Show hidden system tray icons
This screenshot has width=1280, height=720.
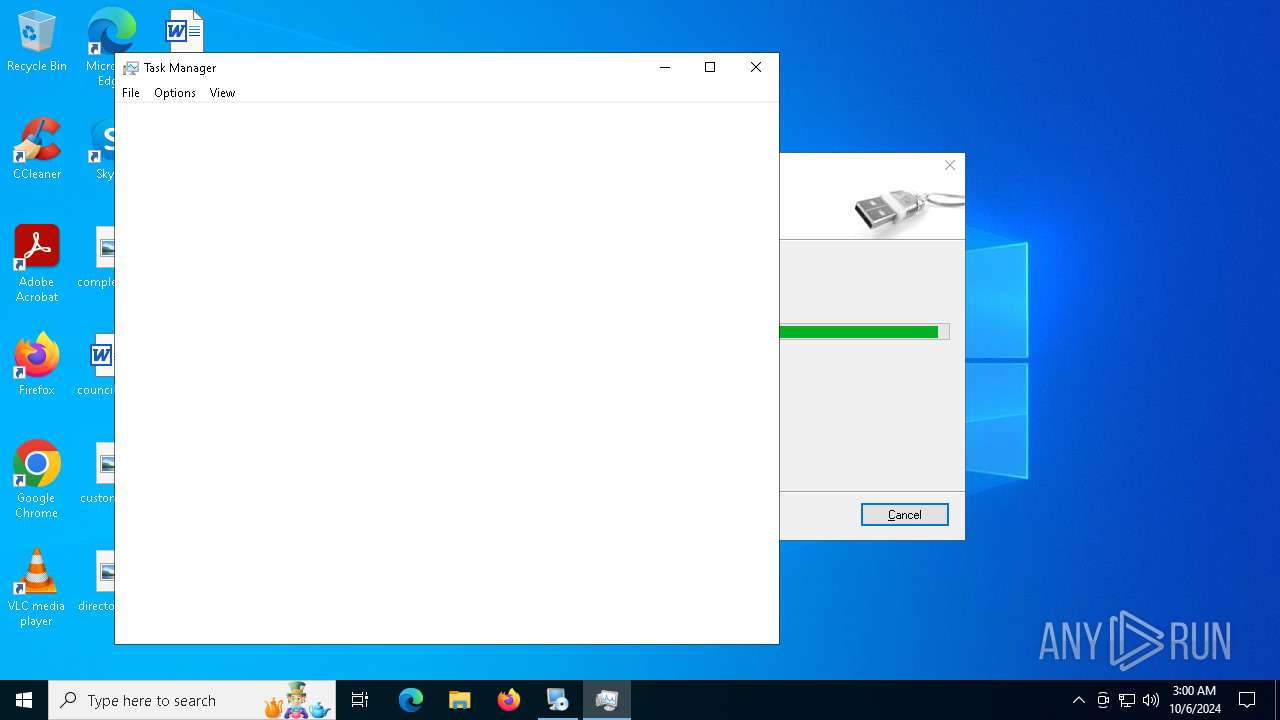[x=1078, y=700]
